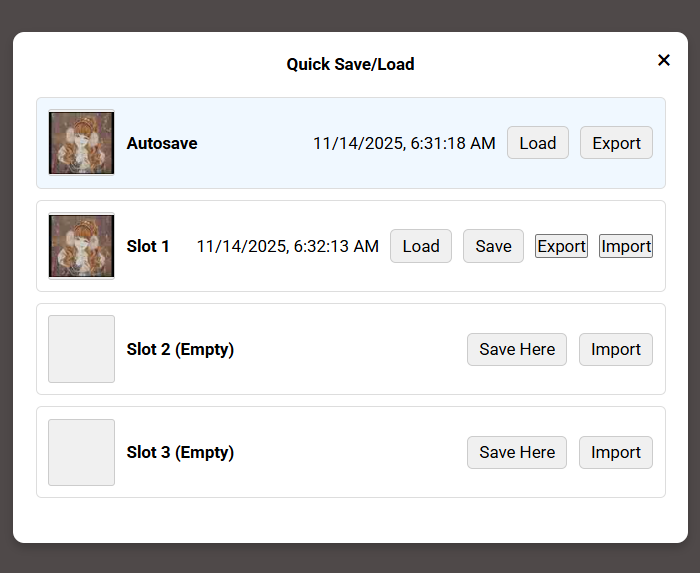This screenshot has width=700, height=573.
Task: Click the empty Slot 2 thumbnail
Action: click(81, 349)
